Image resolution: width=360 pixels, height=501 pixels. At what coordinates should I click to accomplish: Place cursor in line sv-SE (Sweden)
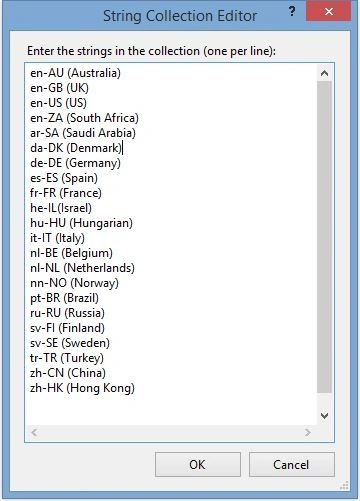[70, 343]
